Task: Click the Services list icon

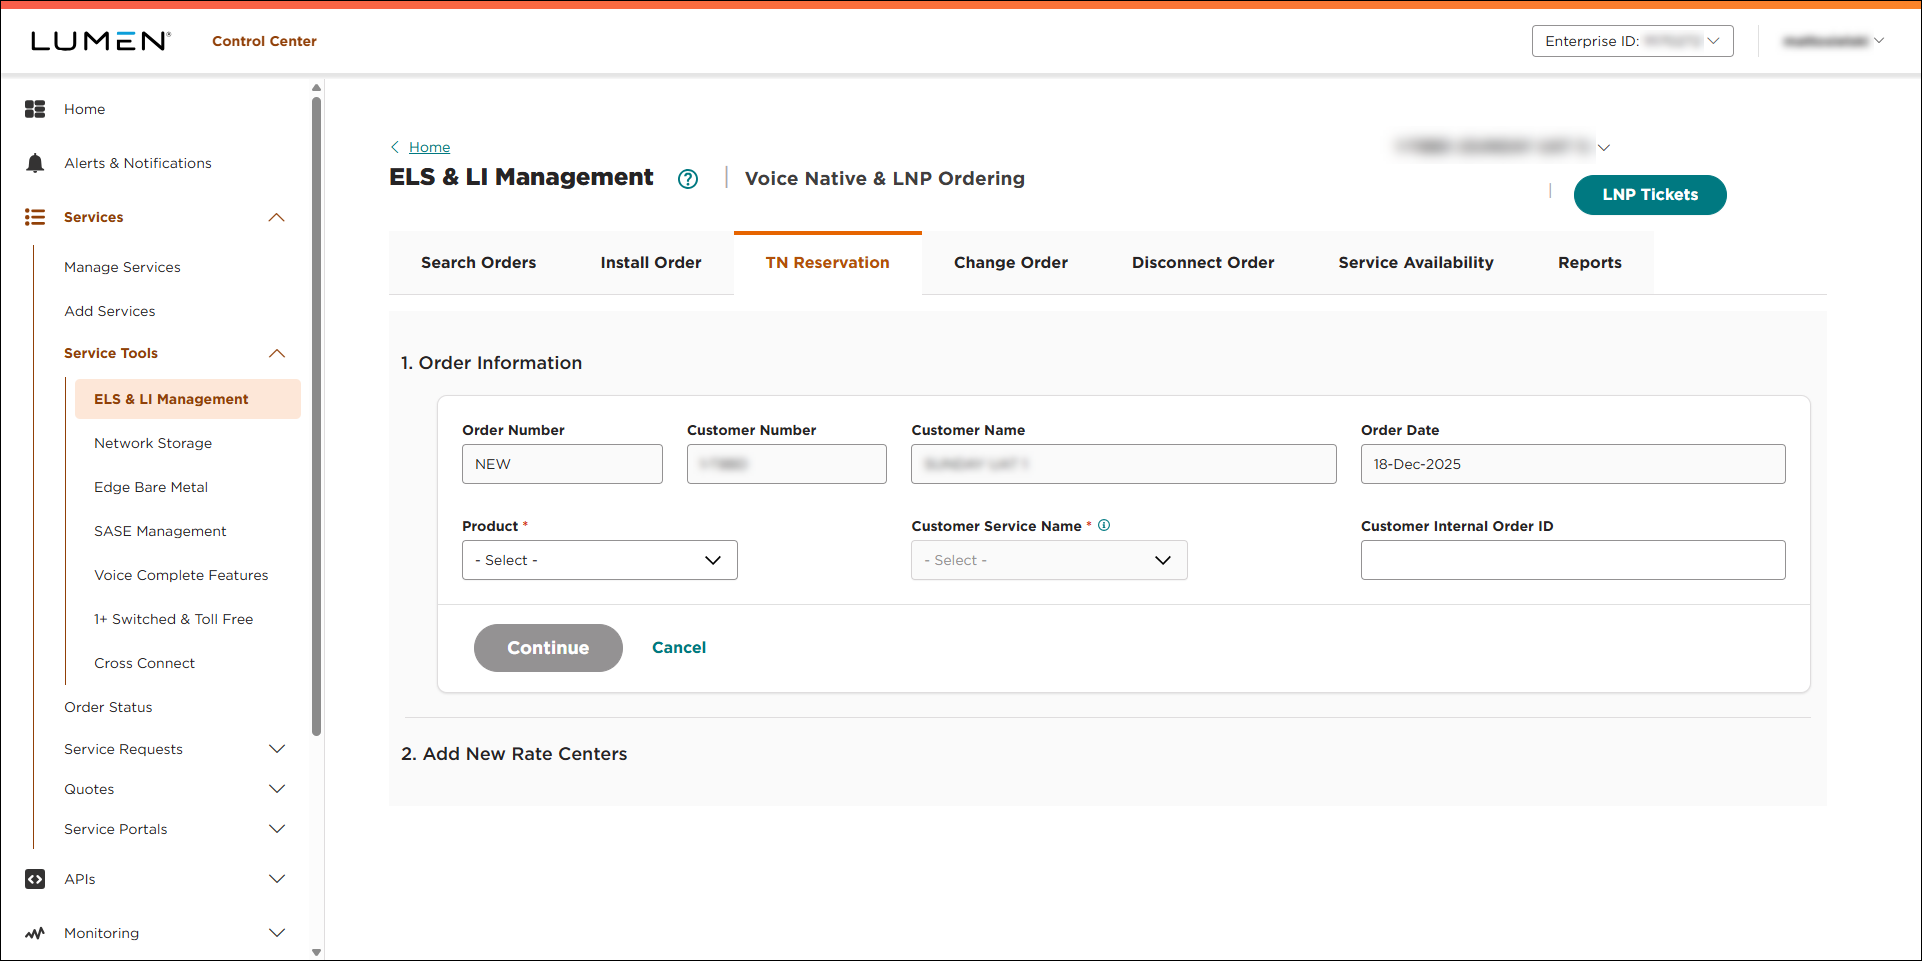Action: (35, 217)
